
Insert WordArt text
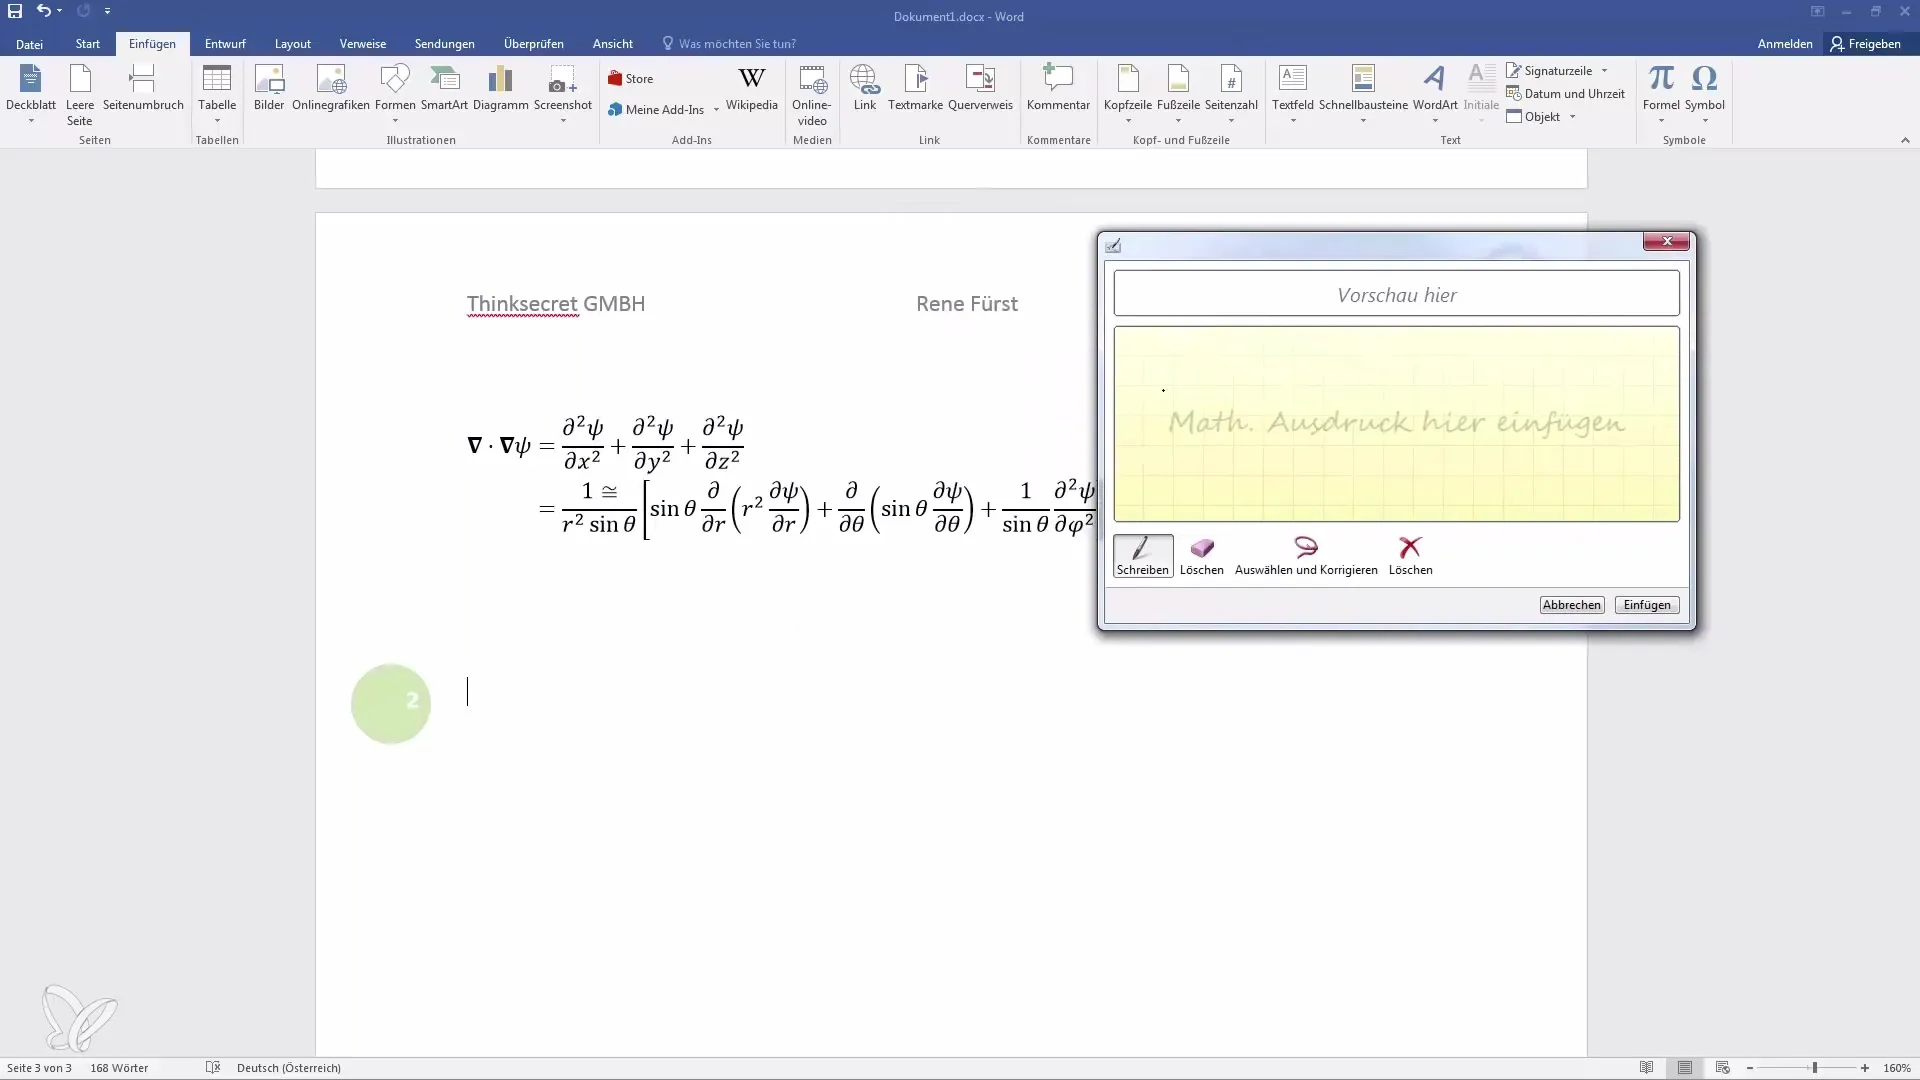(1435, 94)
